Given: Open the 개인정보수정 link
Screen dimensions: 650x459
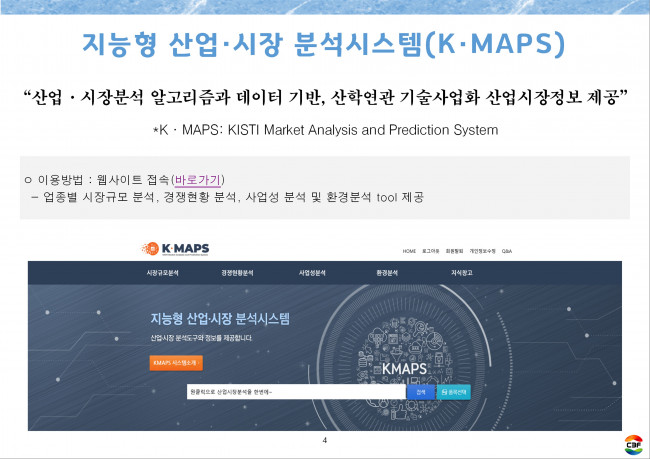Looking at the screenshot, I should point(482,251).
